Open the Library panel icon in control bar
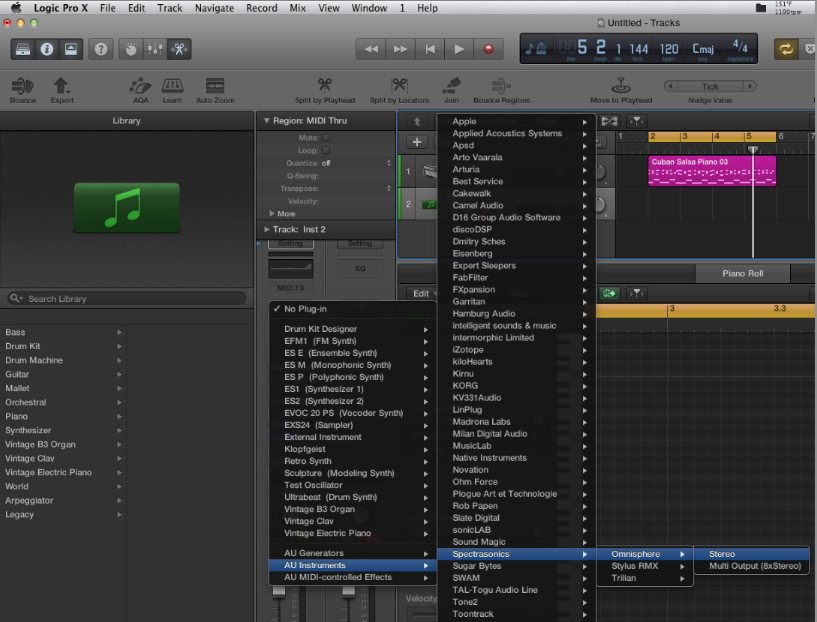Image resolution: width=817 pixels, height=622 pixels. coord(23,48)
